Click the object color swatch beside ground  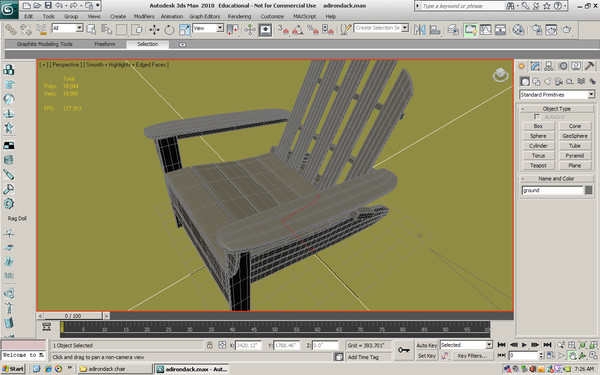589,190
